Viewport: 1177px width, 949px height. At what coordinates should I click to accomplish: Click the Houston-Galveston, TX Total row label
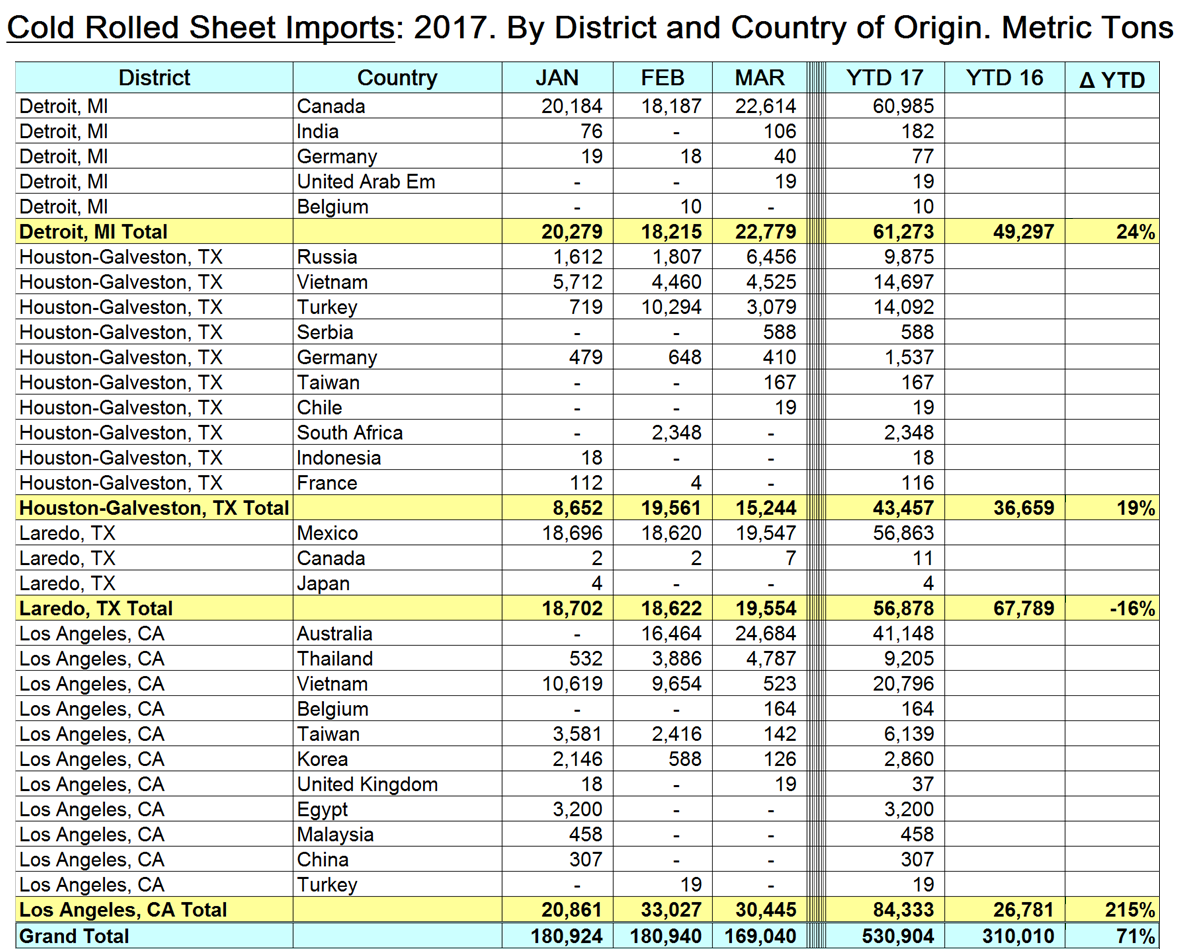pyautogui.click(x=154, y=508)
